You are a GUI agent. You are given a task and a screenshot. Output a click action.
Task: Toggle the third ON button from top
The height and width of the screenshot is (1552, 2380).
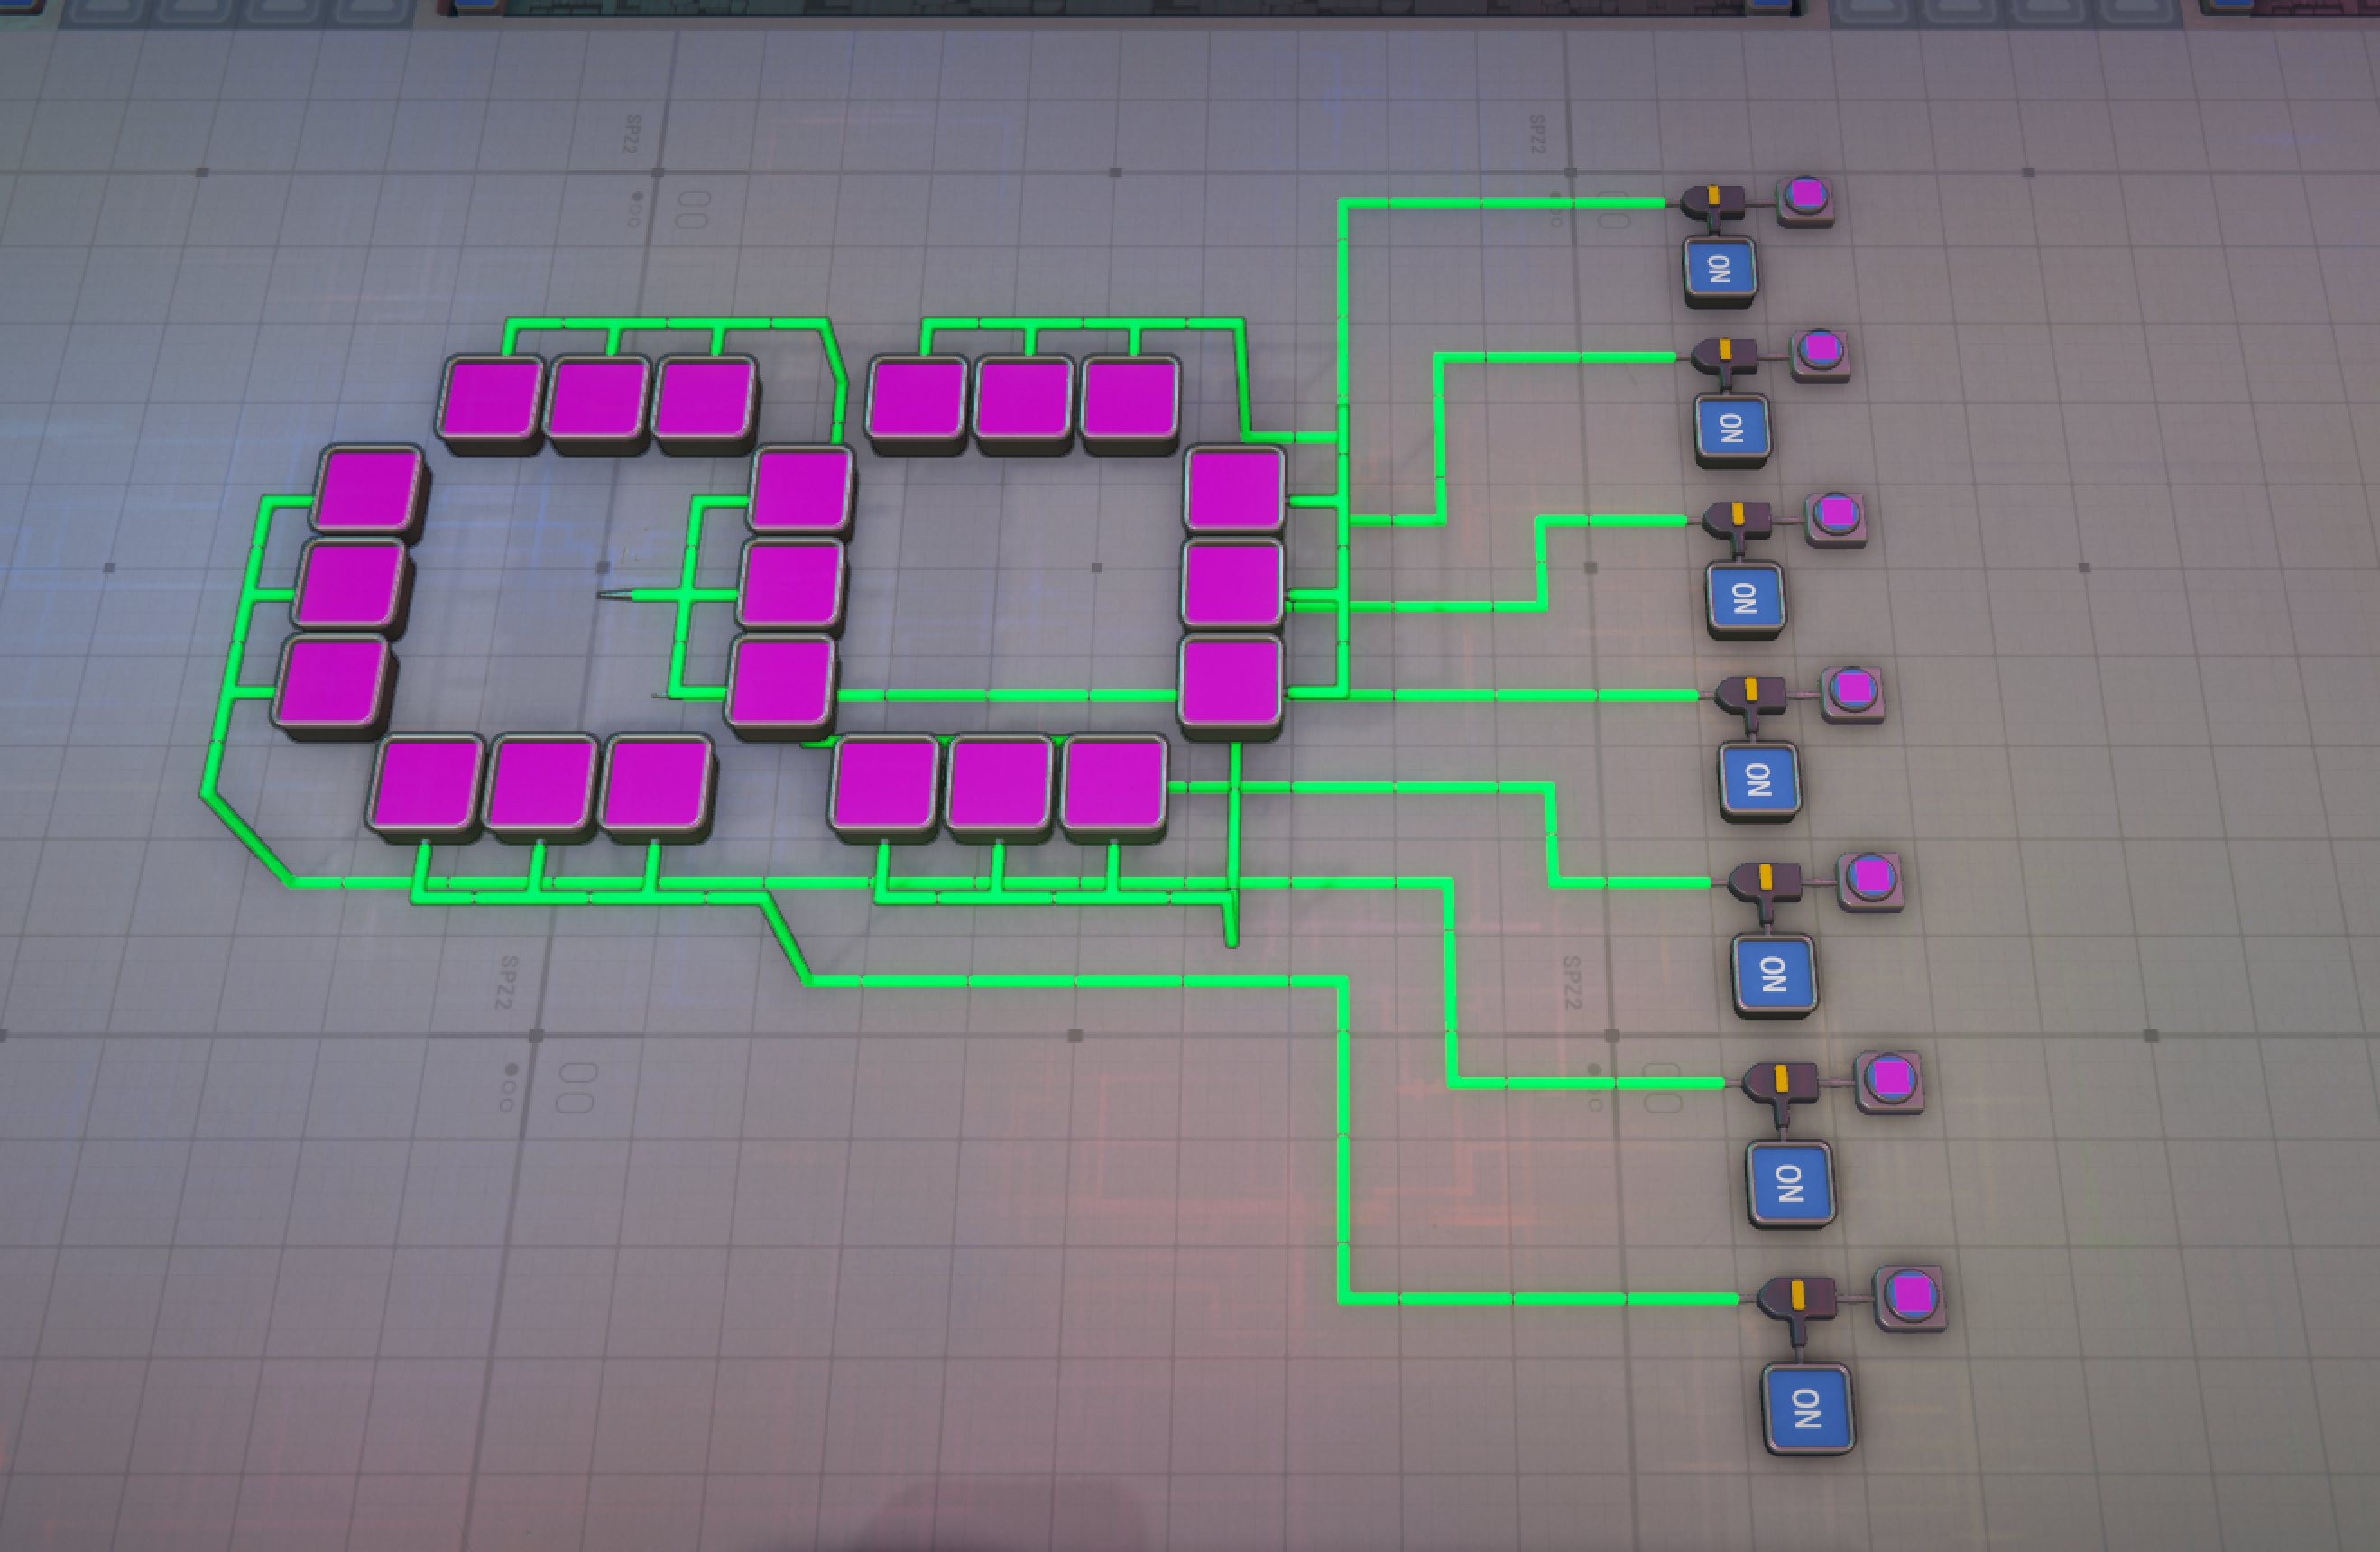point(1745,599)
